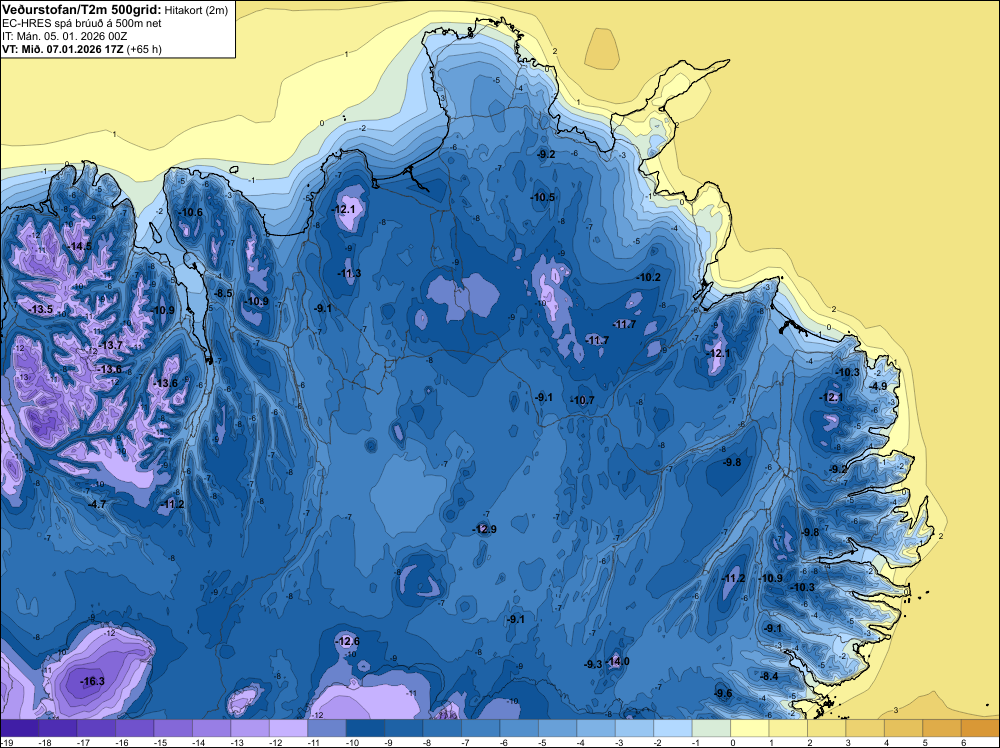Select the 'EC-HRES spá brúuð á 500m net' line
This screenshot has width=1000, height=748.
coord(82,24)
